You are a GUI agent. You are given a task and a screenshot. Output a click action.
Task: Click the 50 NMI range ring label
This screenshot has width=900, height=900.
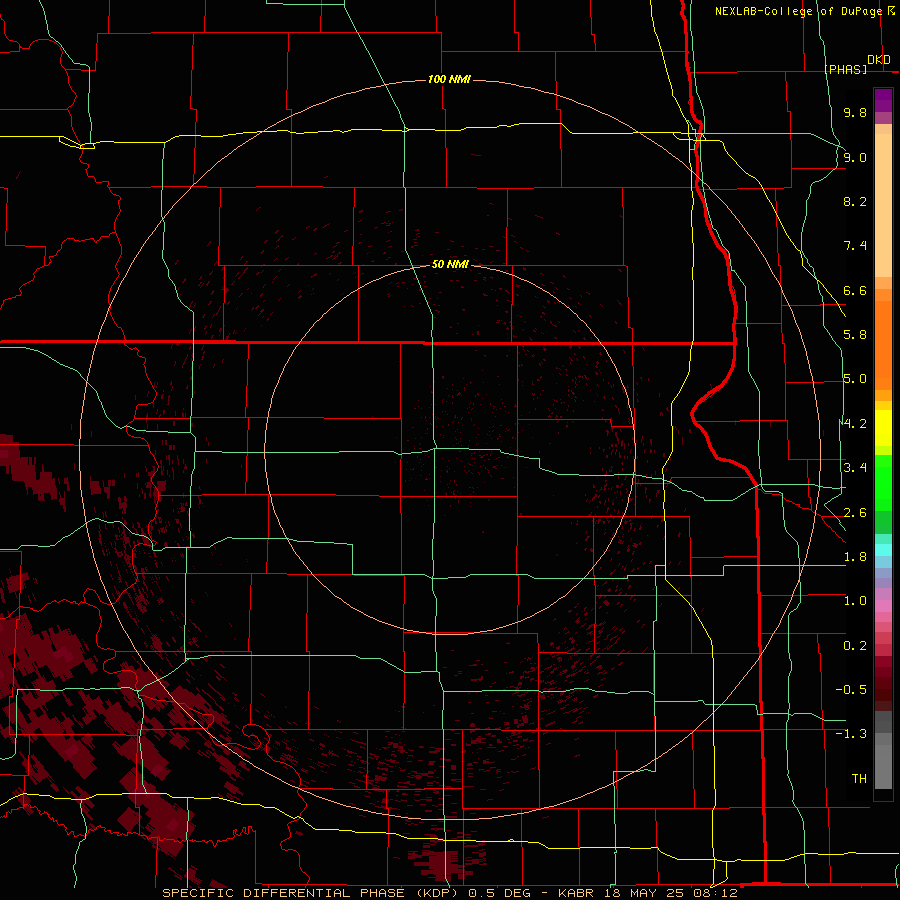[450, 264]
